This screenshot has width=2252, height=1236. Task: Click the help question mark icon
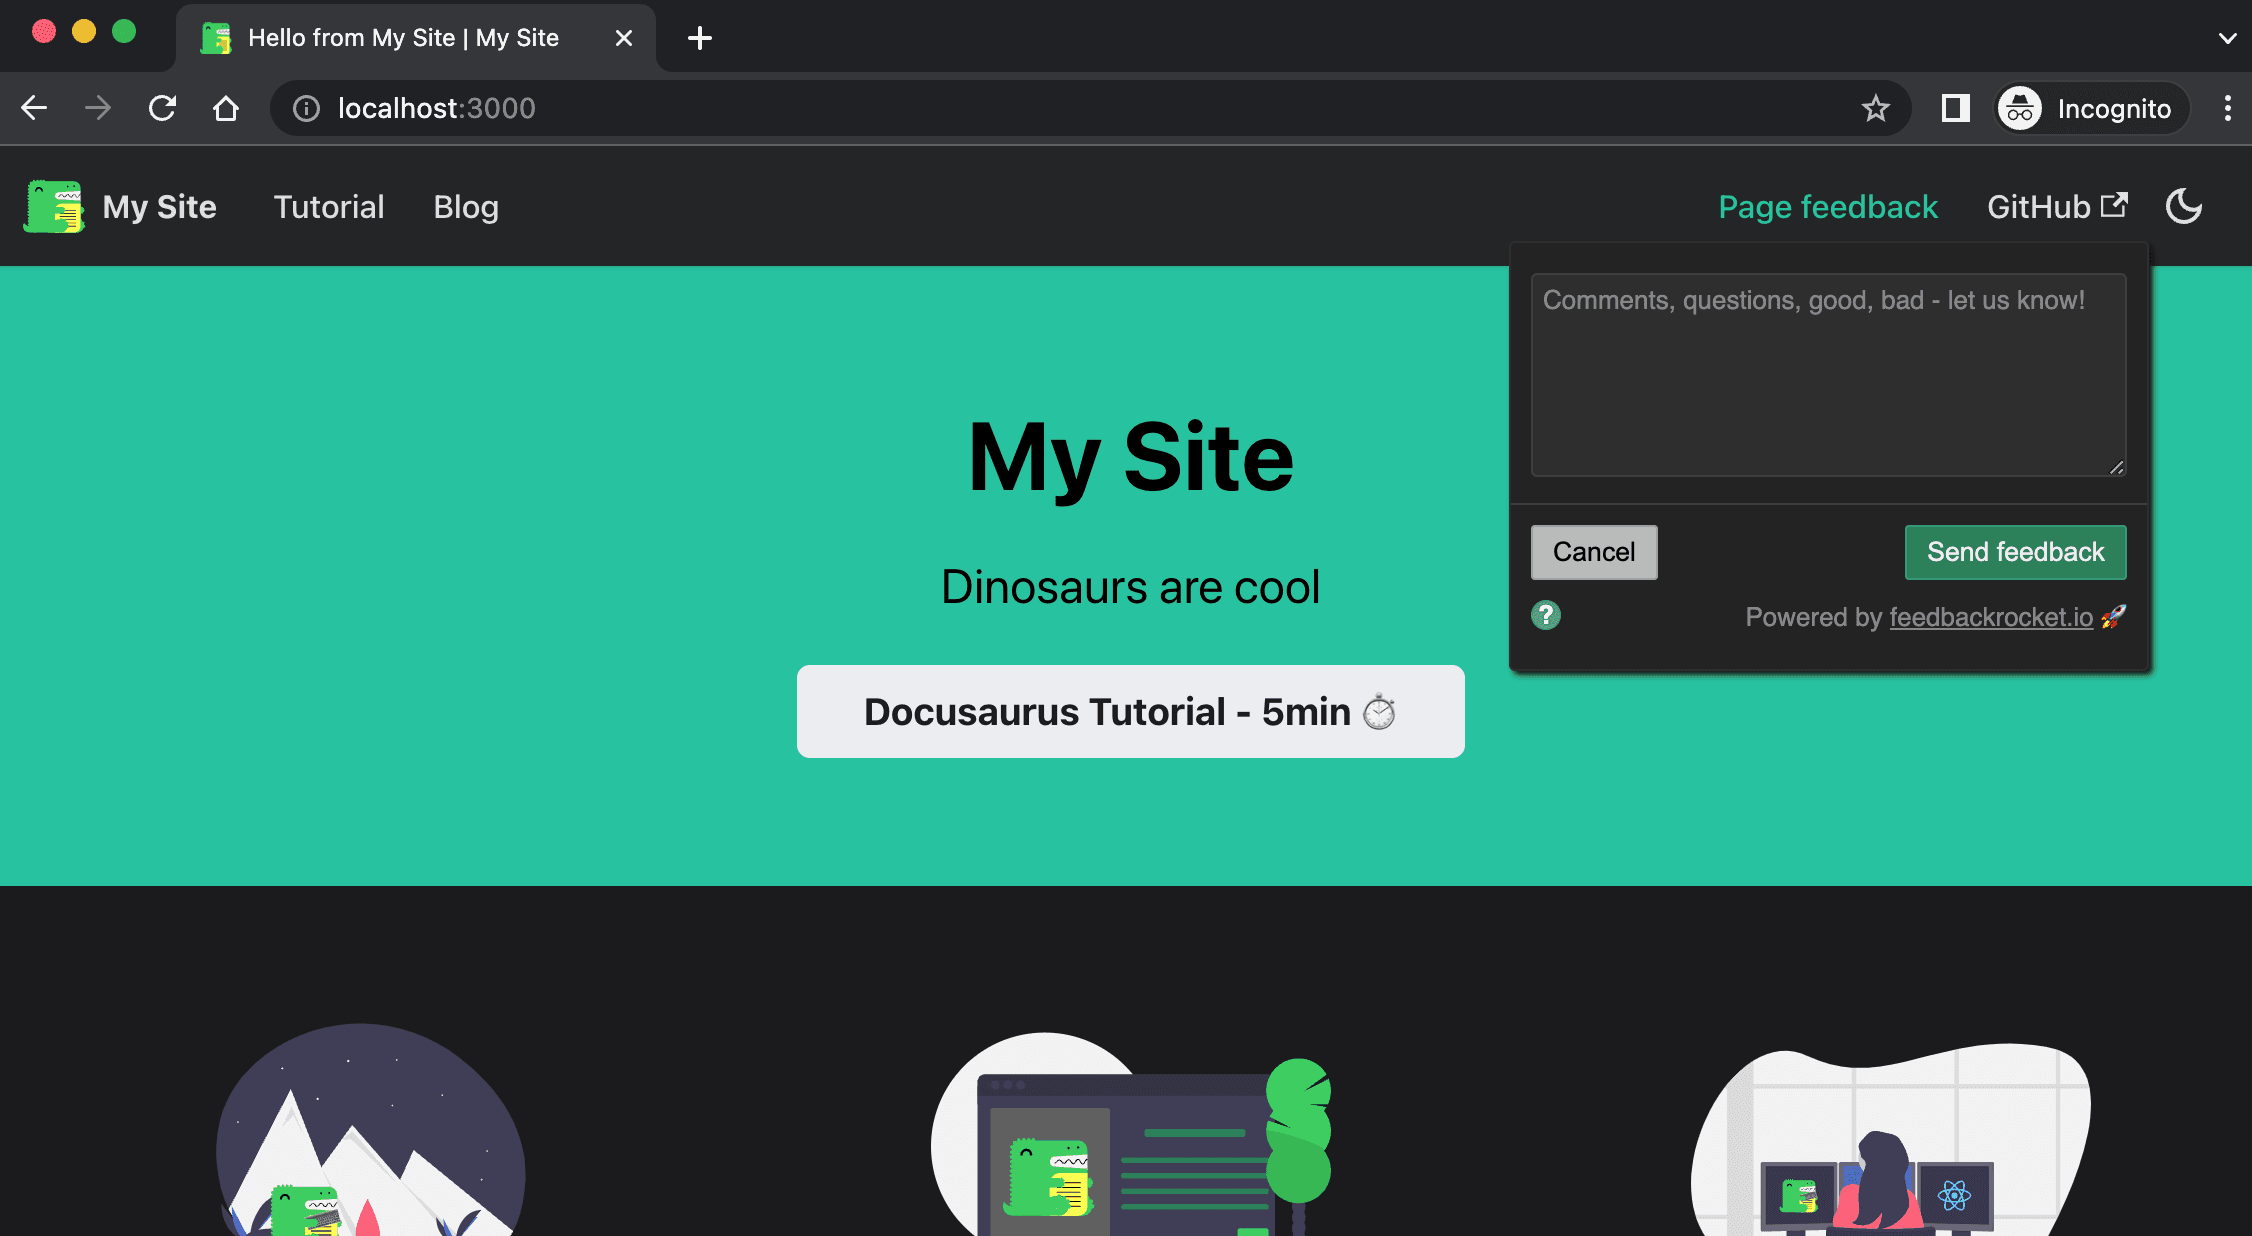click(1546, 615)
